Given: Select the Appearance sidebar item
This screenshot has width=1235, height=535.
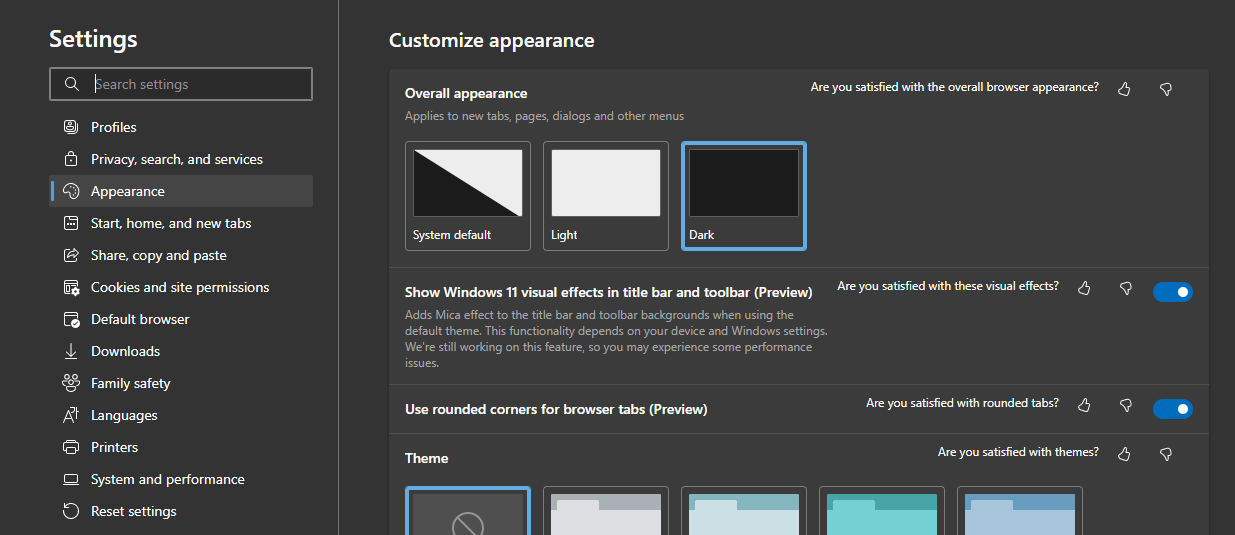Looking at the screenshot, I should [181, 191].
